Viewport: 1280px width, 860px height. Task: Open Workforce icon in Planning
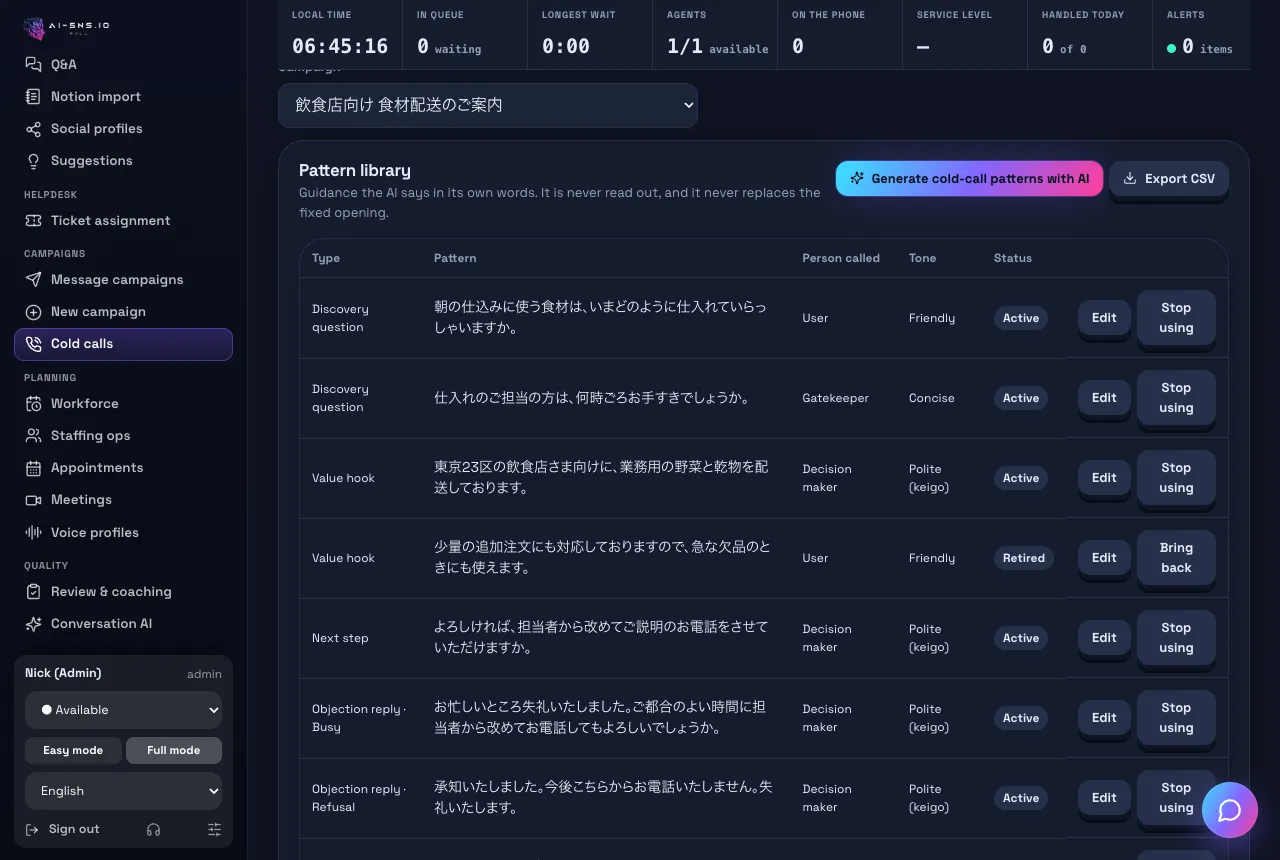coord(33,403)
